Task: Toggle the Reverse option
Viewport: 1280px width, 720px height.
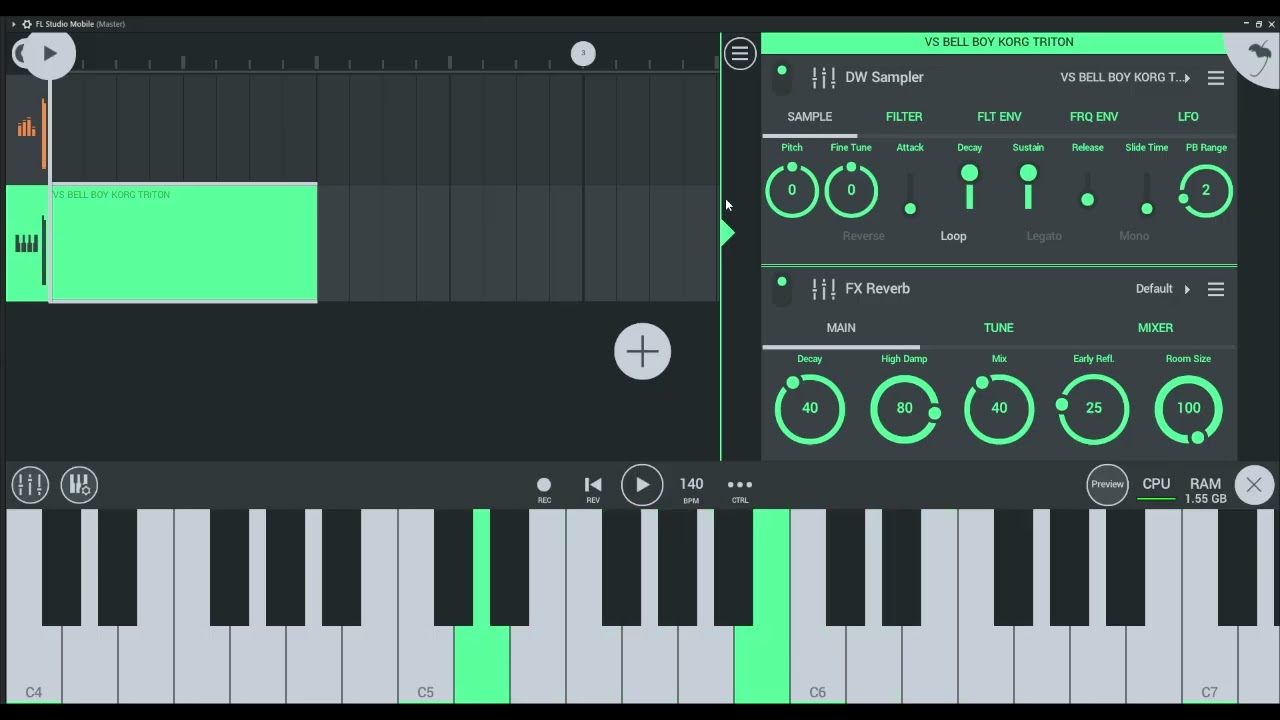Action: pos(864,236)
